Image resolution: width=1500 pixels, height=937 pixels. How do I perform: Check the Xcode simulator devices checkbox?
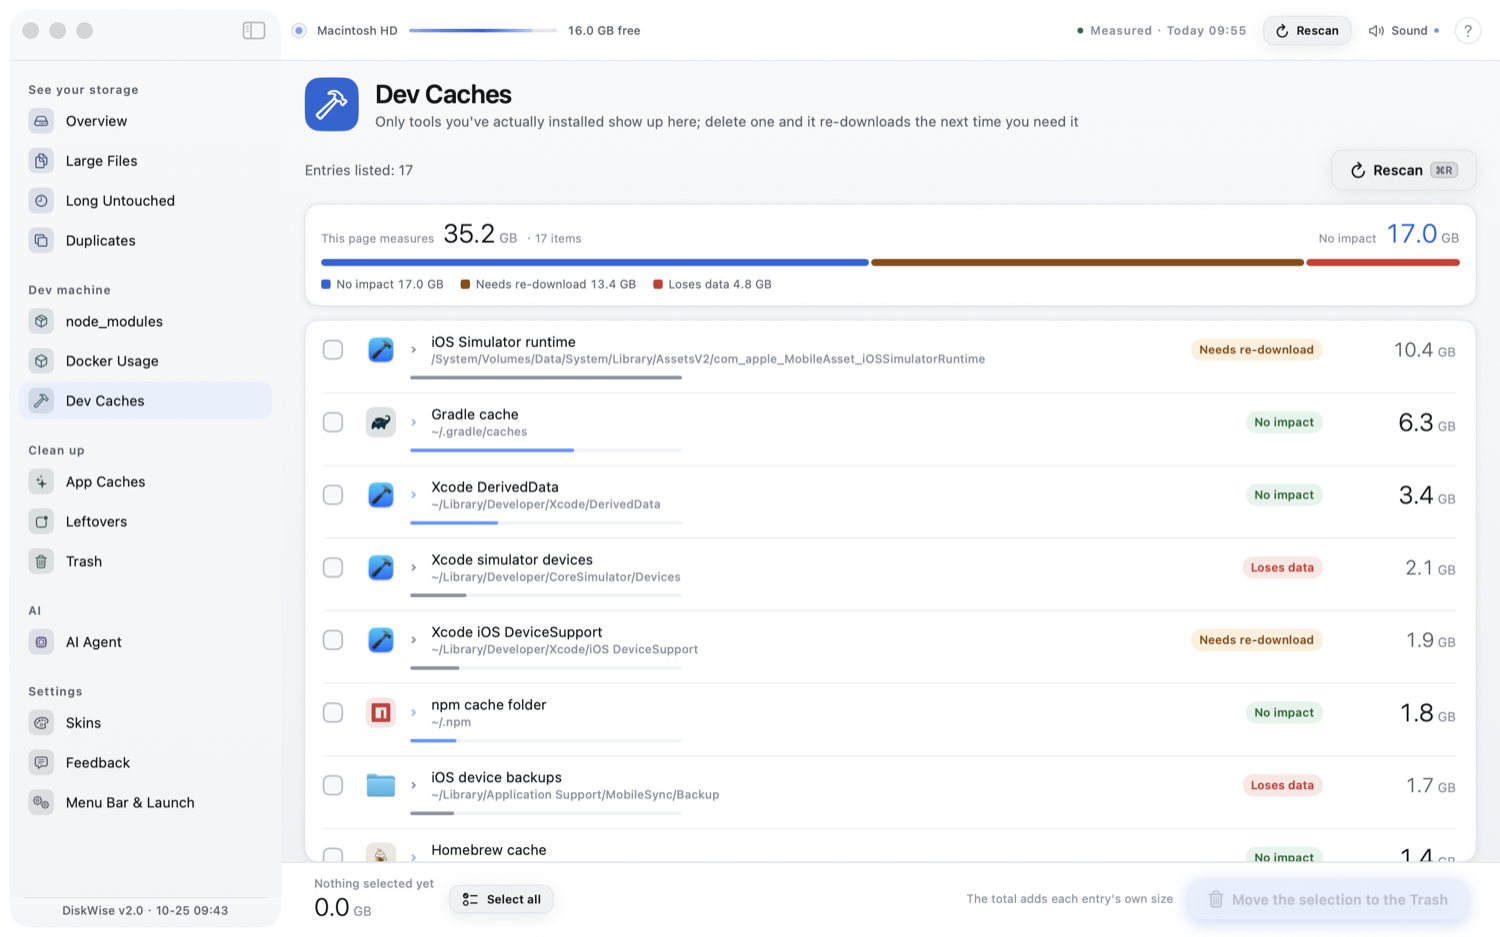click(x=333, y=568)
